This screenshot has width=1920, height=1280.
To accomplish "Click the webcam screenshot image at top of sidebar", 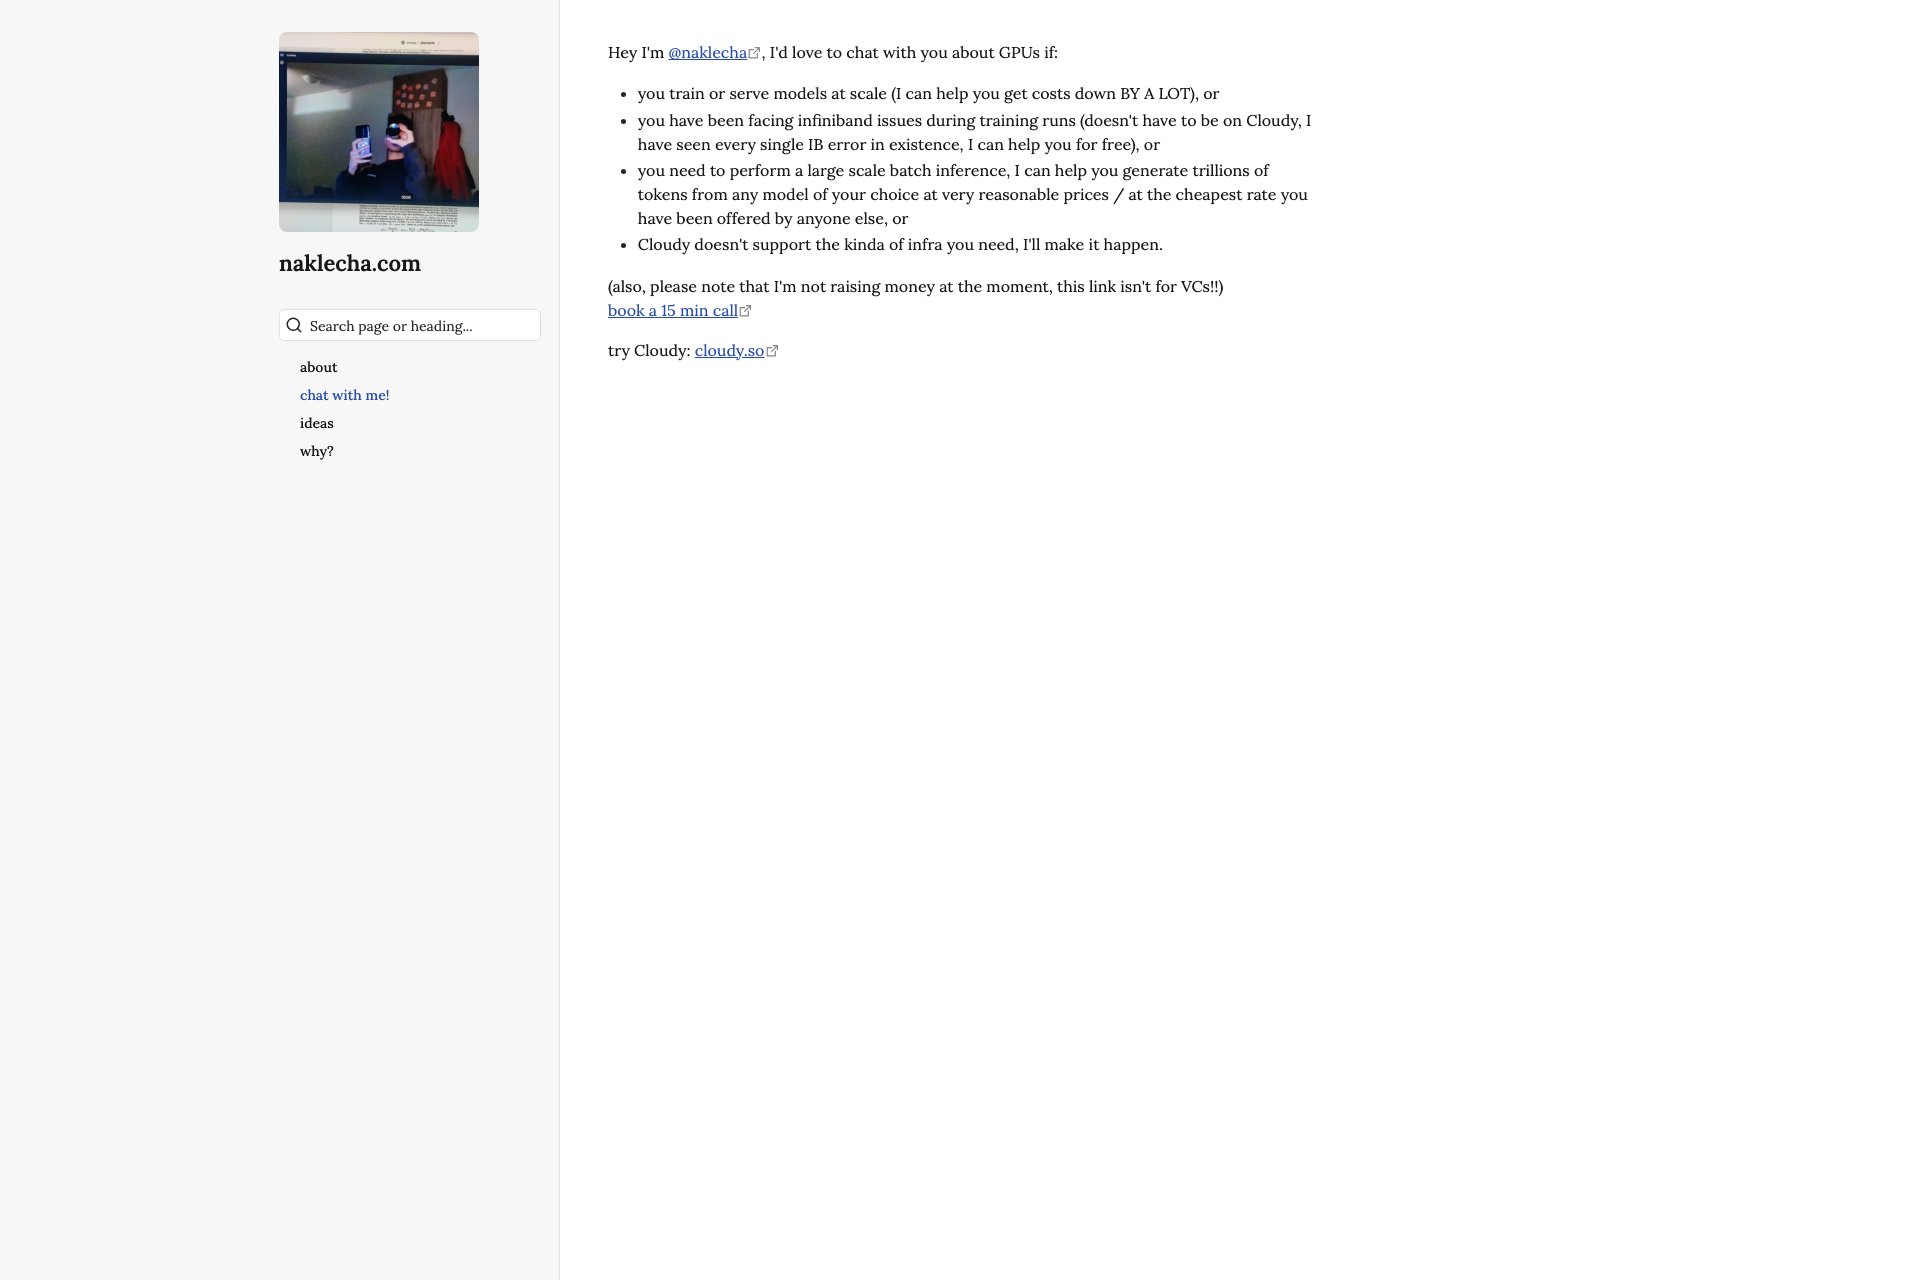I will [378, 131].
